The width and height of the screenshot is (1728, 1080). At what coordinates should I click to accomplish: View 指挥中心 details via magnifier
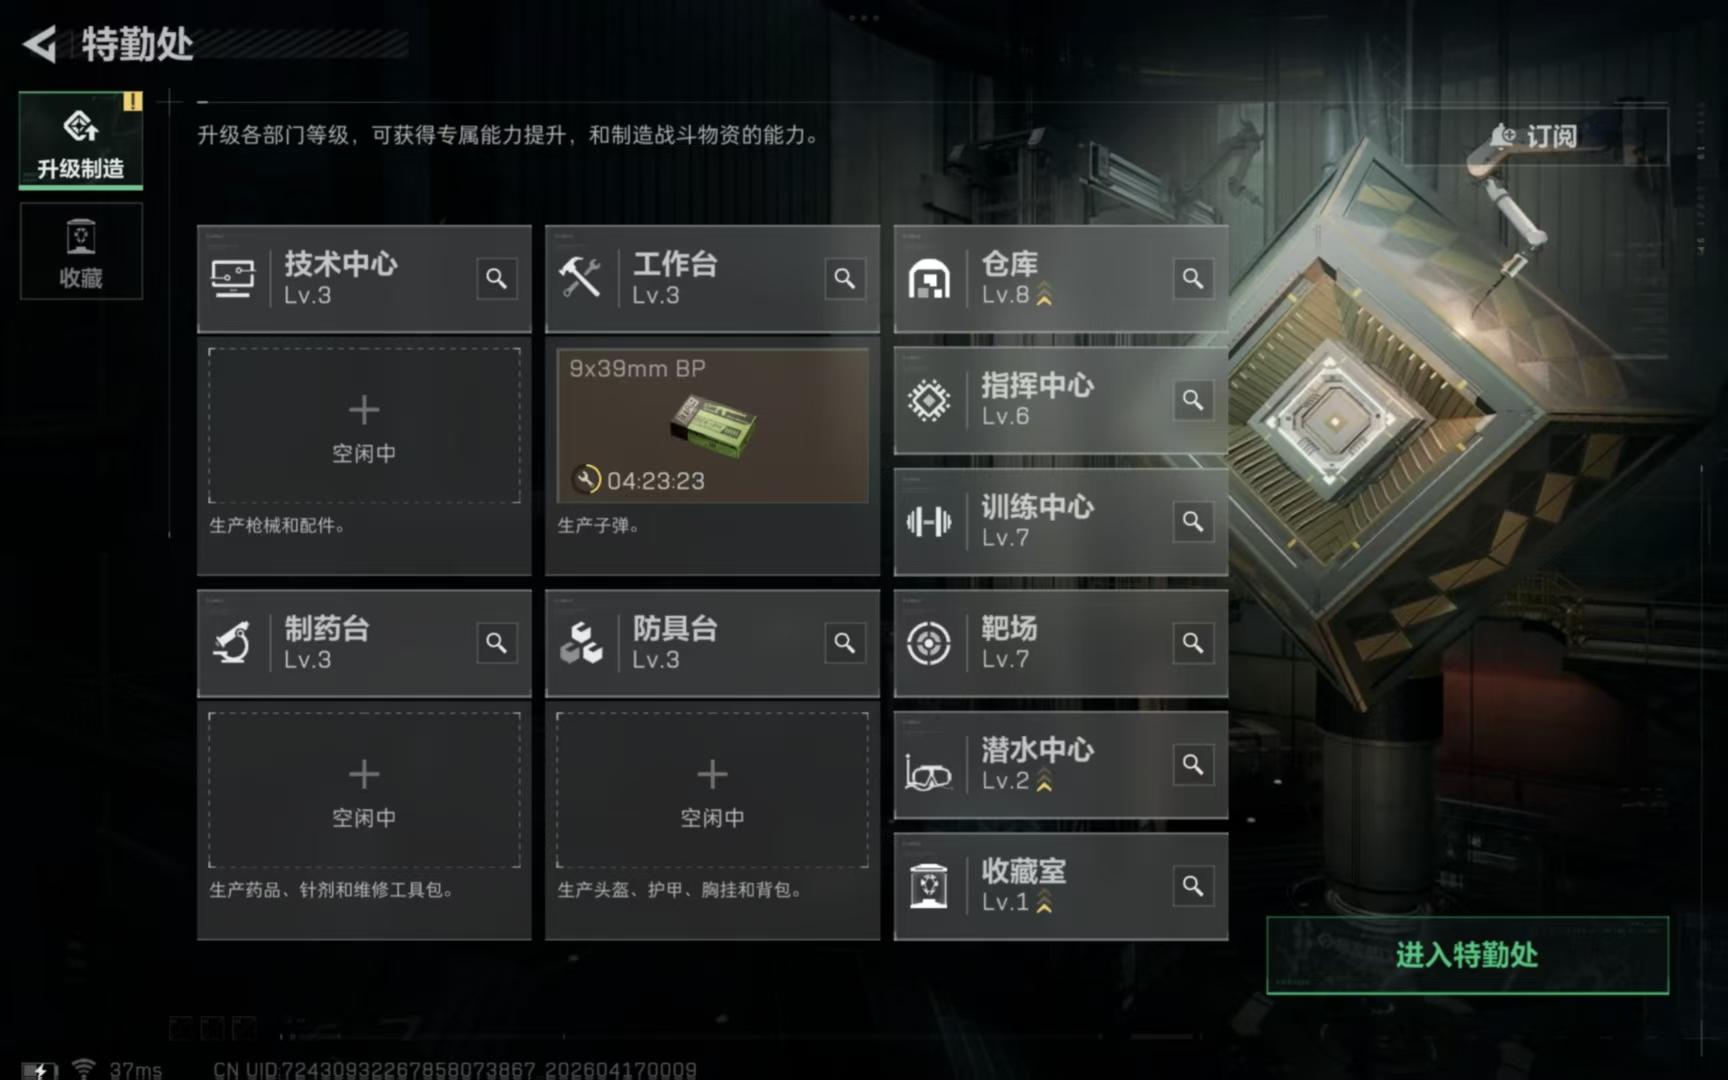pyautogui.click(x=1193, y=400)
